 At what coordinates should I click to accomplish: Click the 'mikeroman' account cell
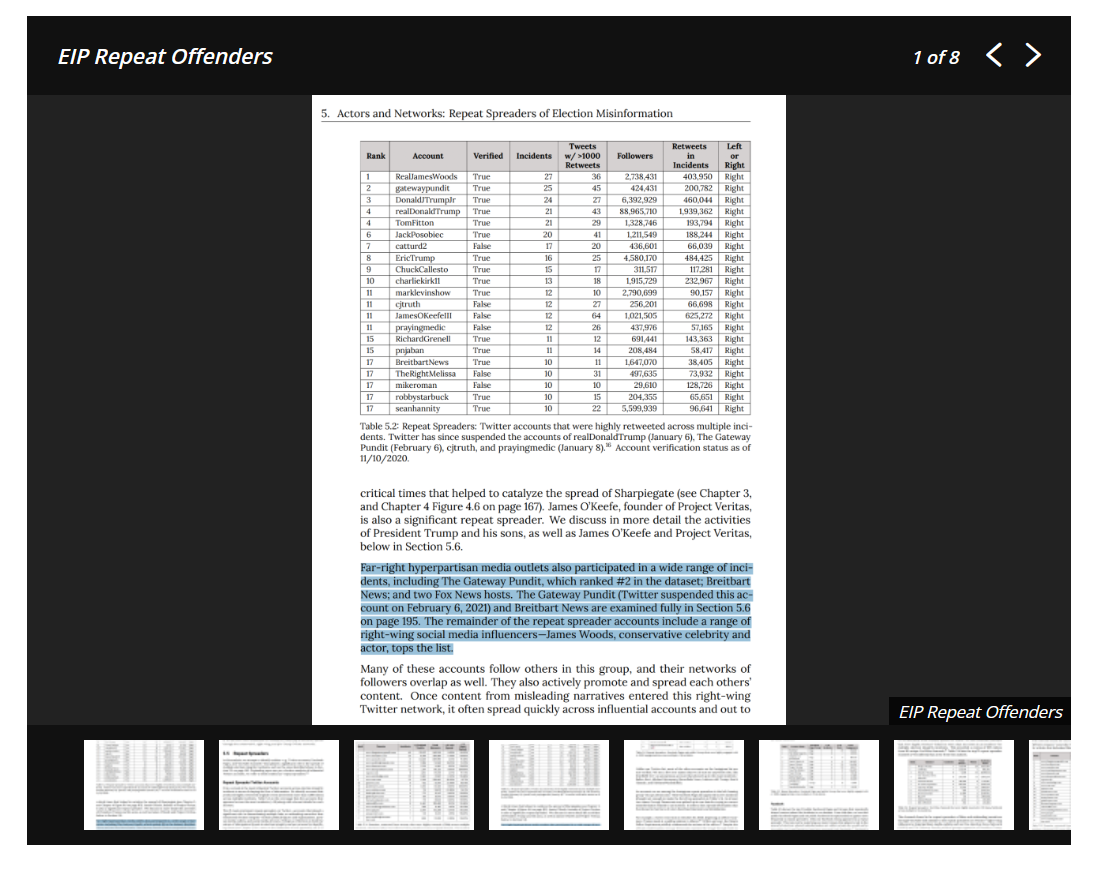[428, 385]
